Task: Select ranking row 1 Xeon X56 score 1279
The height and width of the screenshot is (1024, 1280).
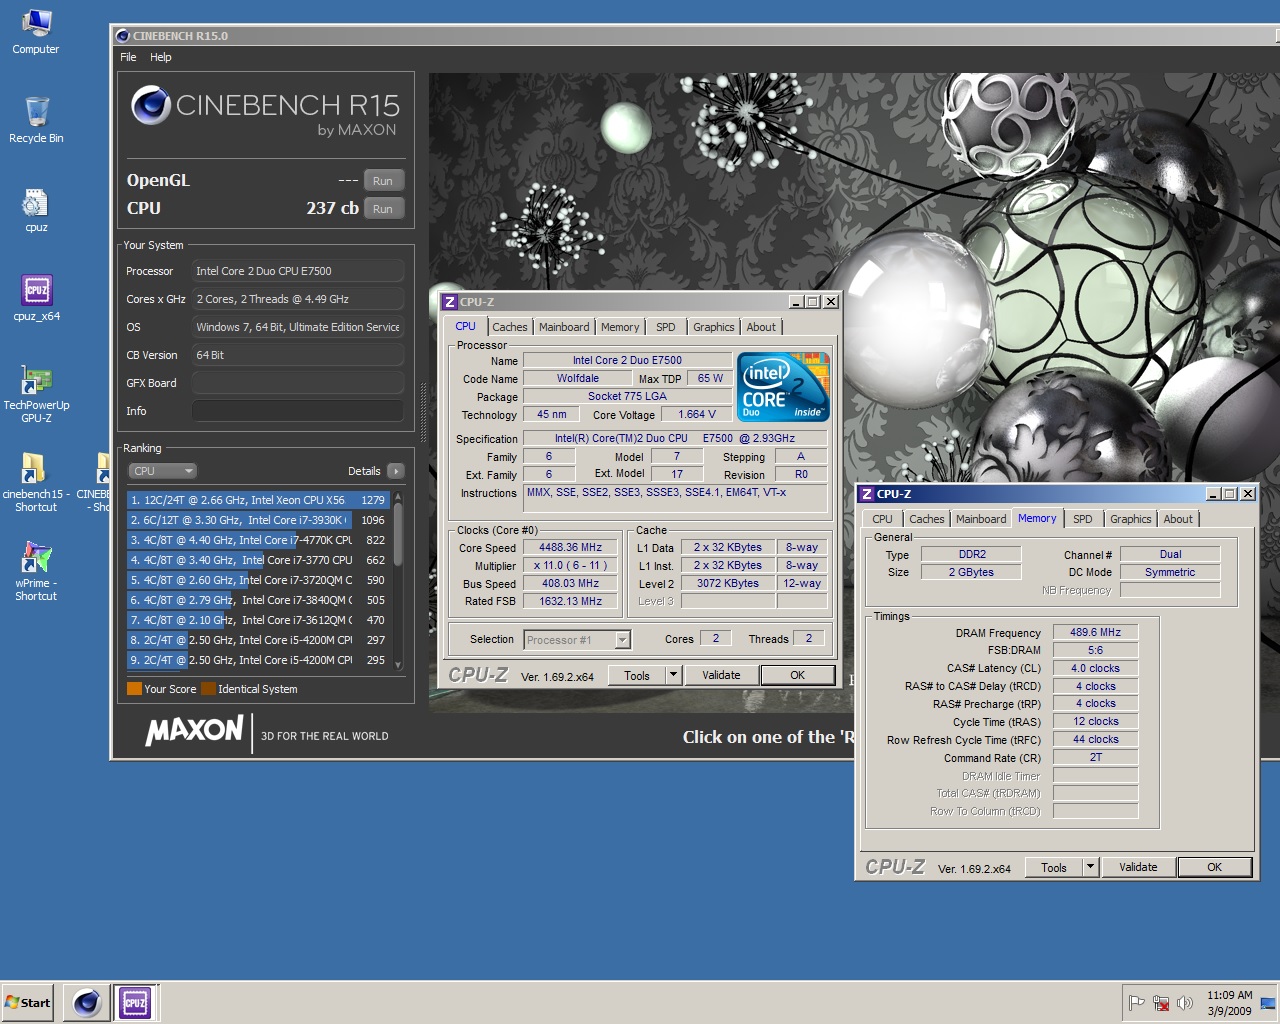Action: [258, 500]
